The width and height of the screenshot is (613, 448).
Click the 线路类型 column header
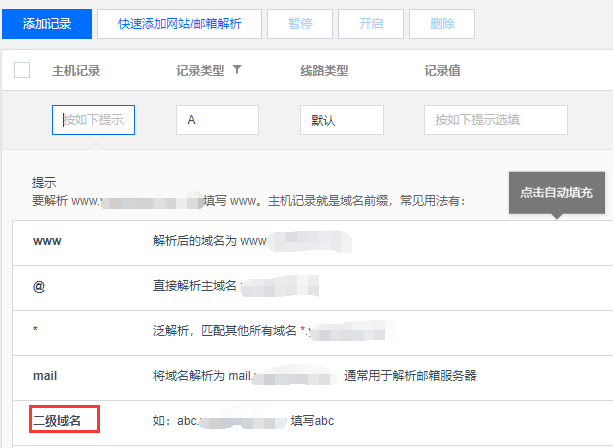324,71
